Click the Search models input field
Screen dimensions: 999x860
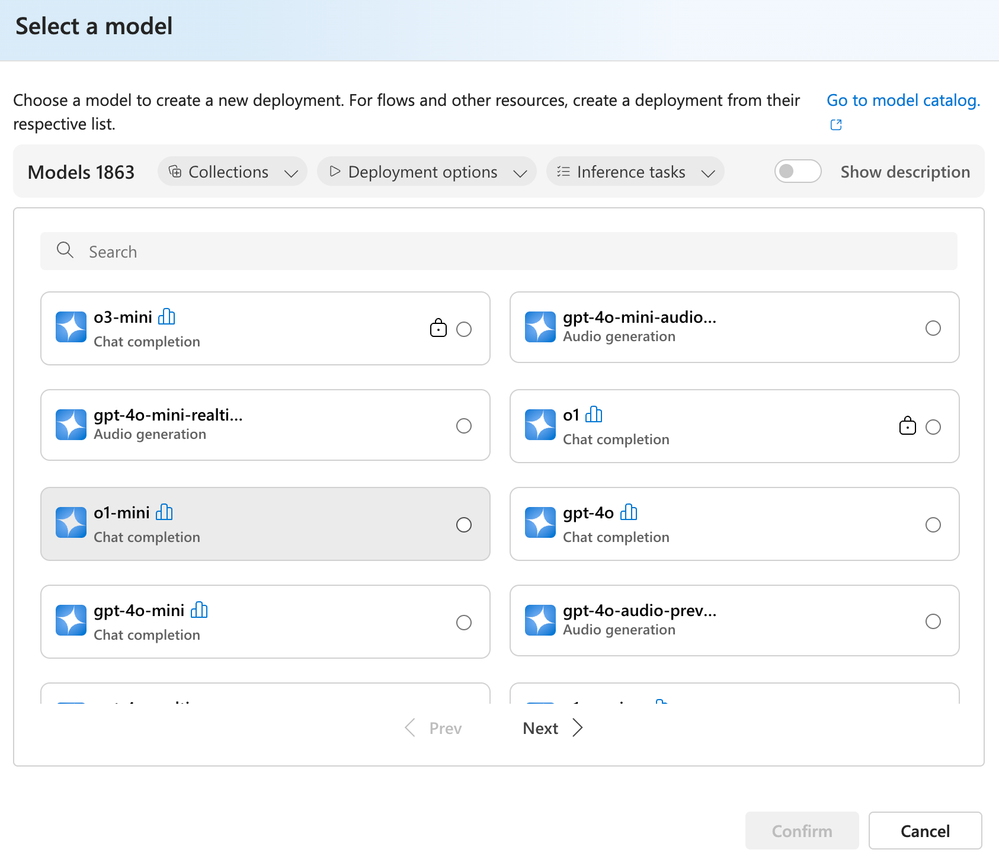pyautogui.click(x=498, y=252)
